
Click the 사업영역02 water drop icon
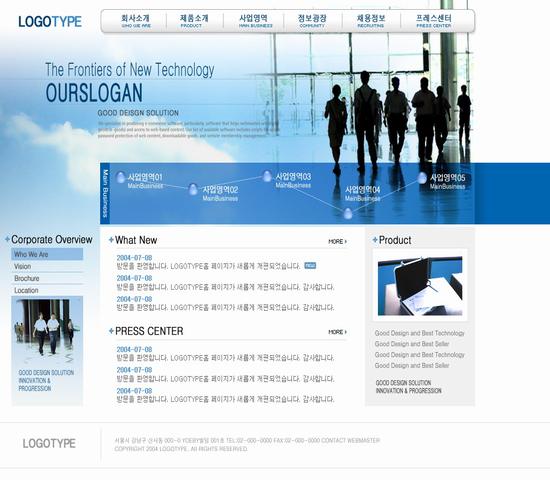pyautogui.click(x=193, y=189)
